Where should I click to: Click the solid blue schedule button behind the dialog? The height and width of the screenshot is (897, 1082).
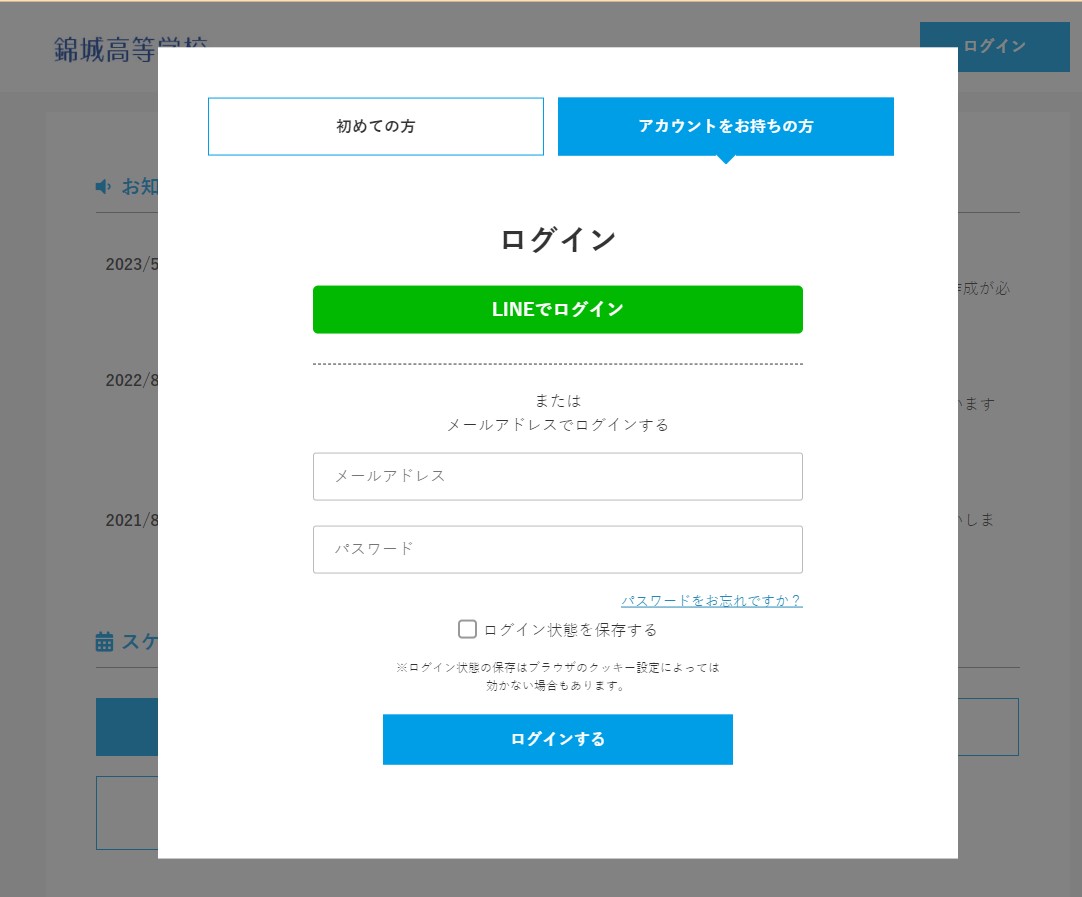(127, 727)
